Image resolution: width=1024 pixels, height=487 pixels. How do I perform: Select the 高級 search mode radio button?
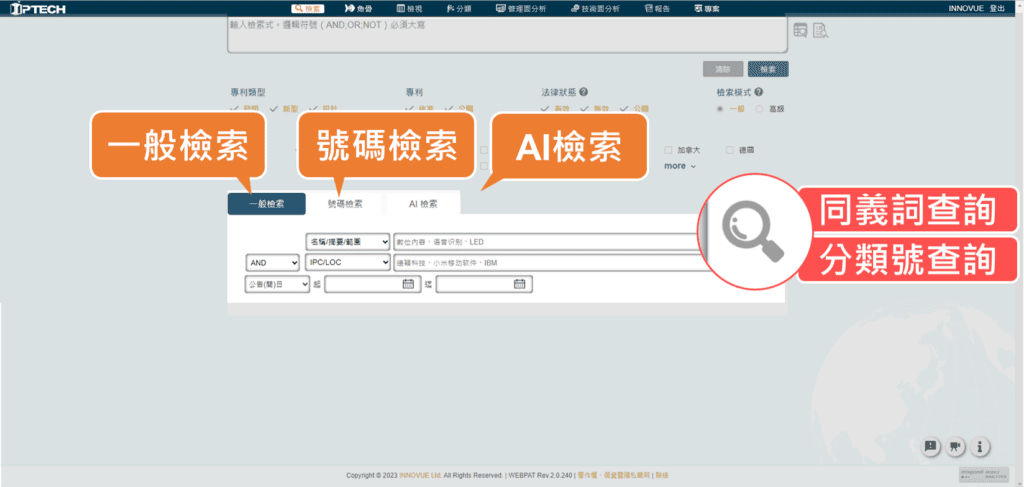click(760, 108)
